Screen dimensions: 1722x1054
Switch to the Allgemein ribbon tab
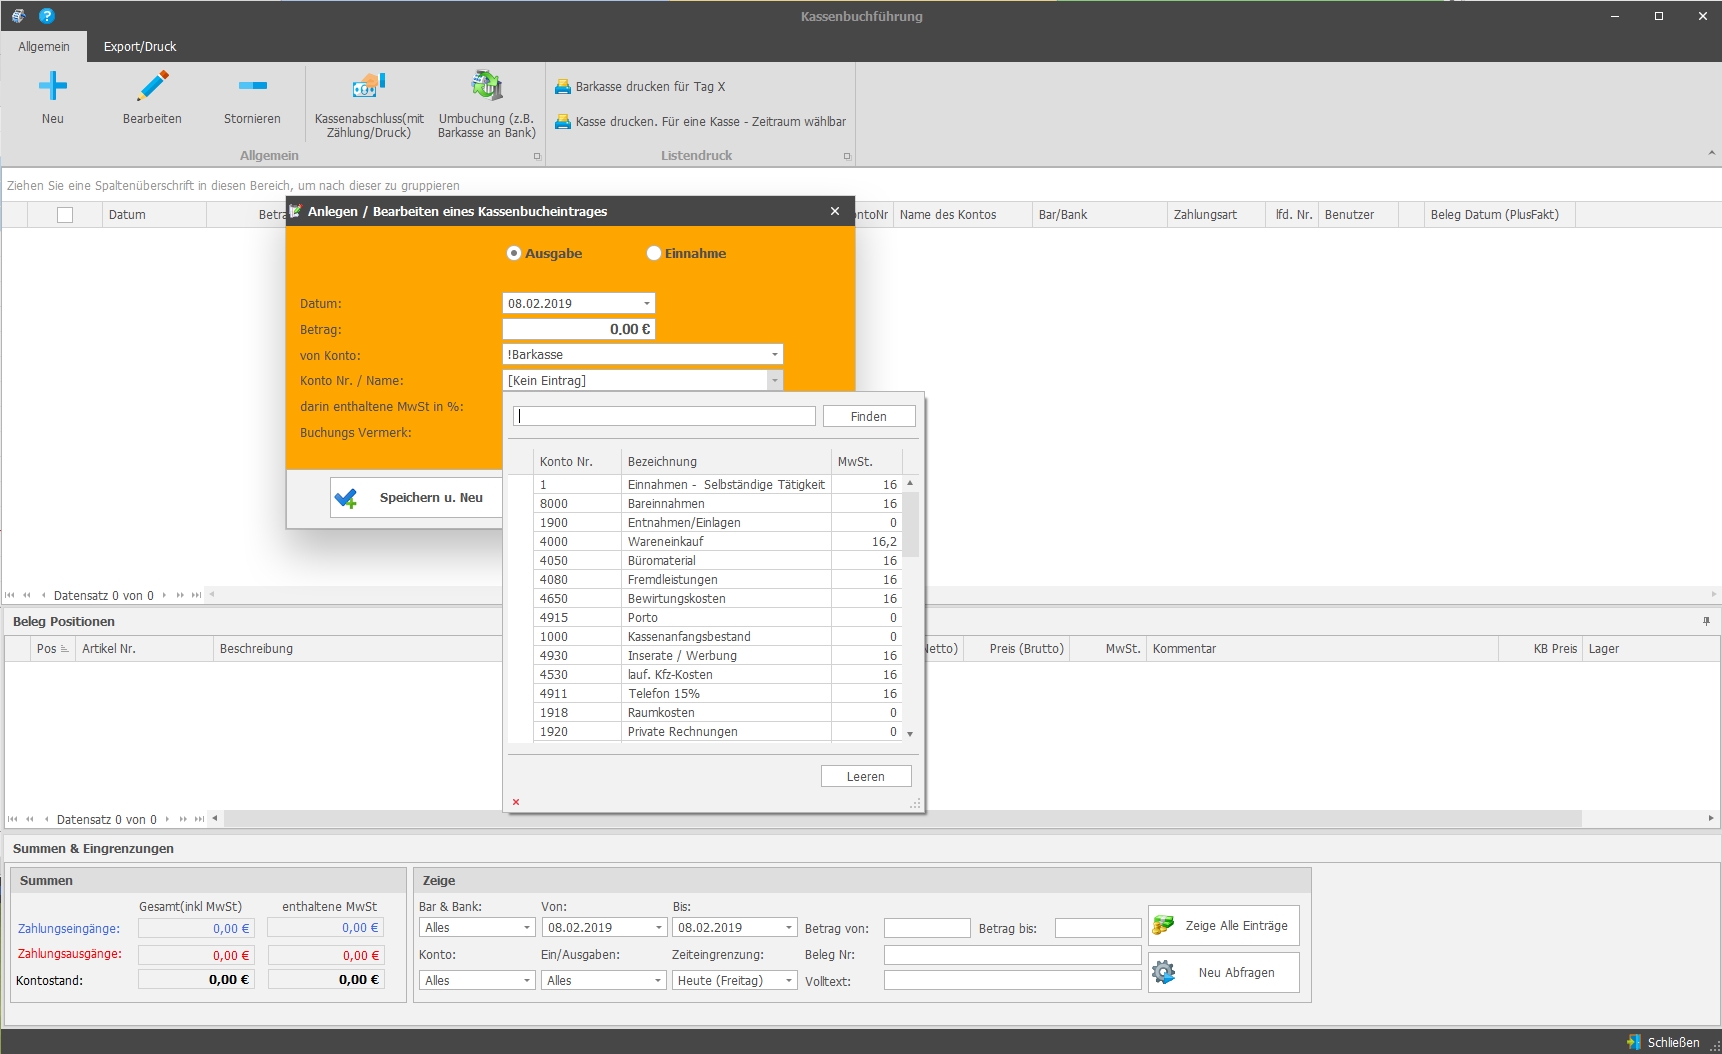(44, 47)
